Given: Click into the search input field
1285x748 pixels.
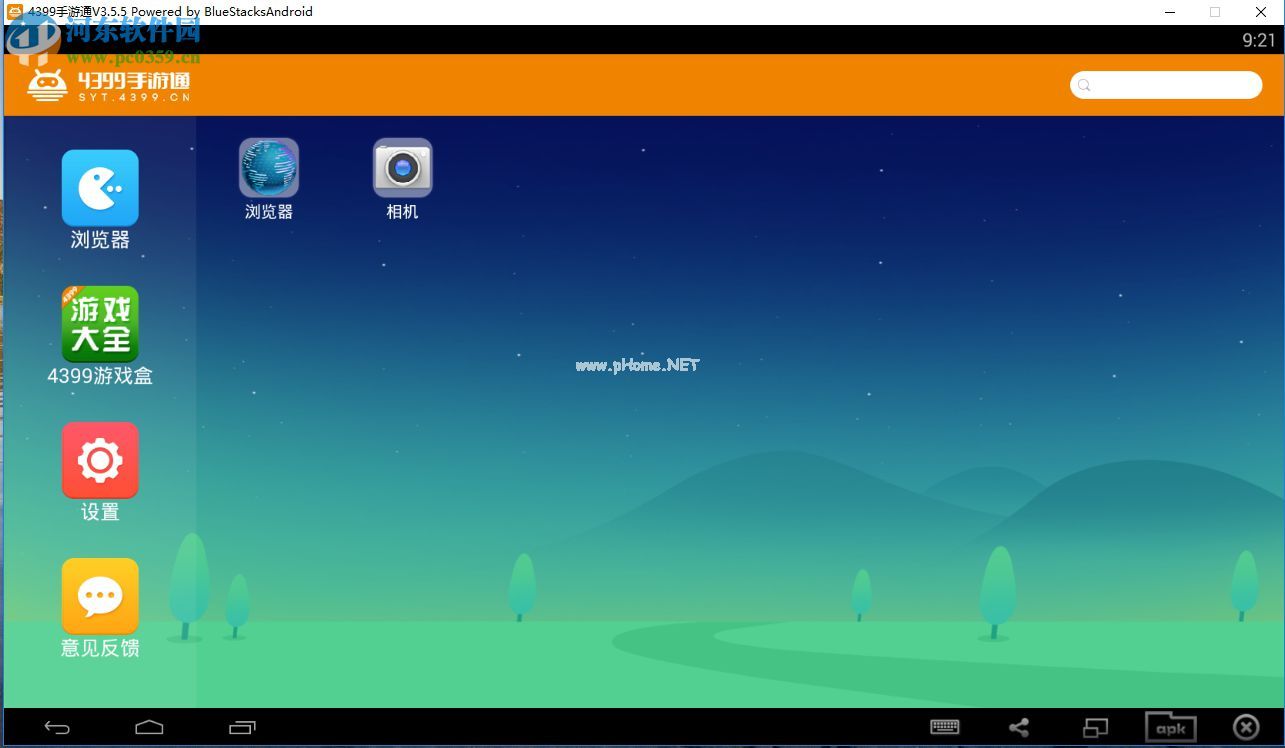Looking at the screenshot, I should coord(1166,85).
